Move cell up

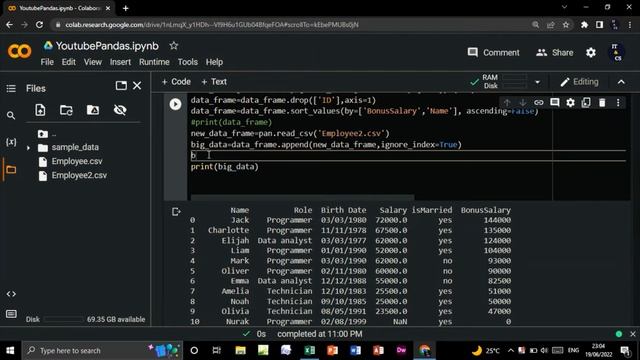click(x=507, y=102)
